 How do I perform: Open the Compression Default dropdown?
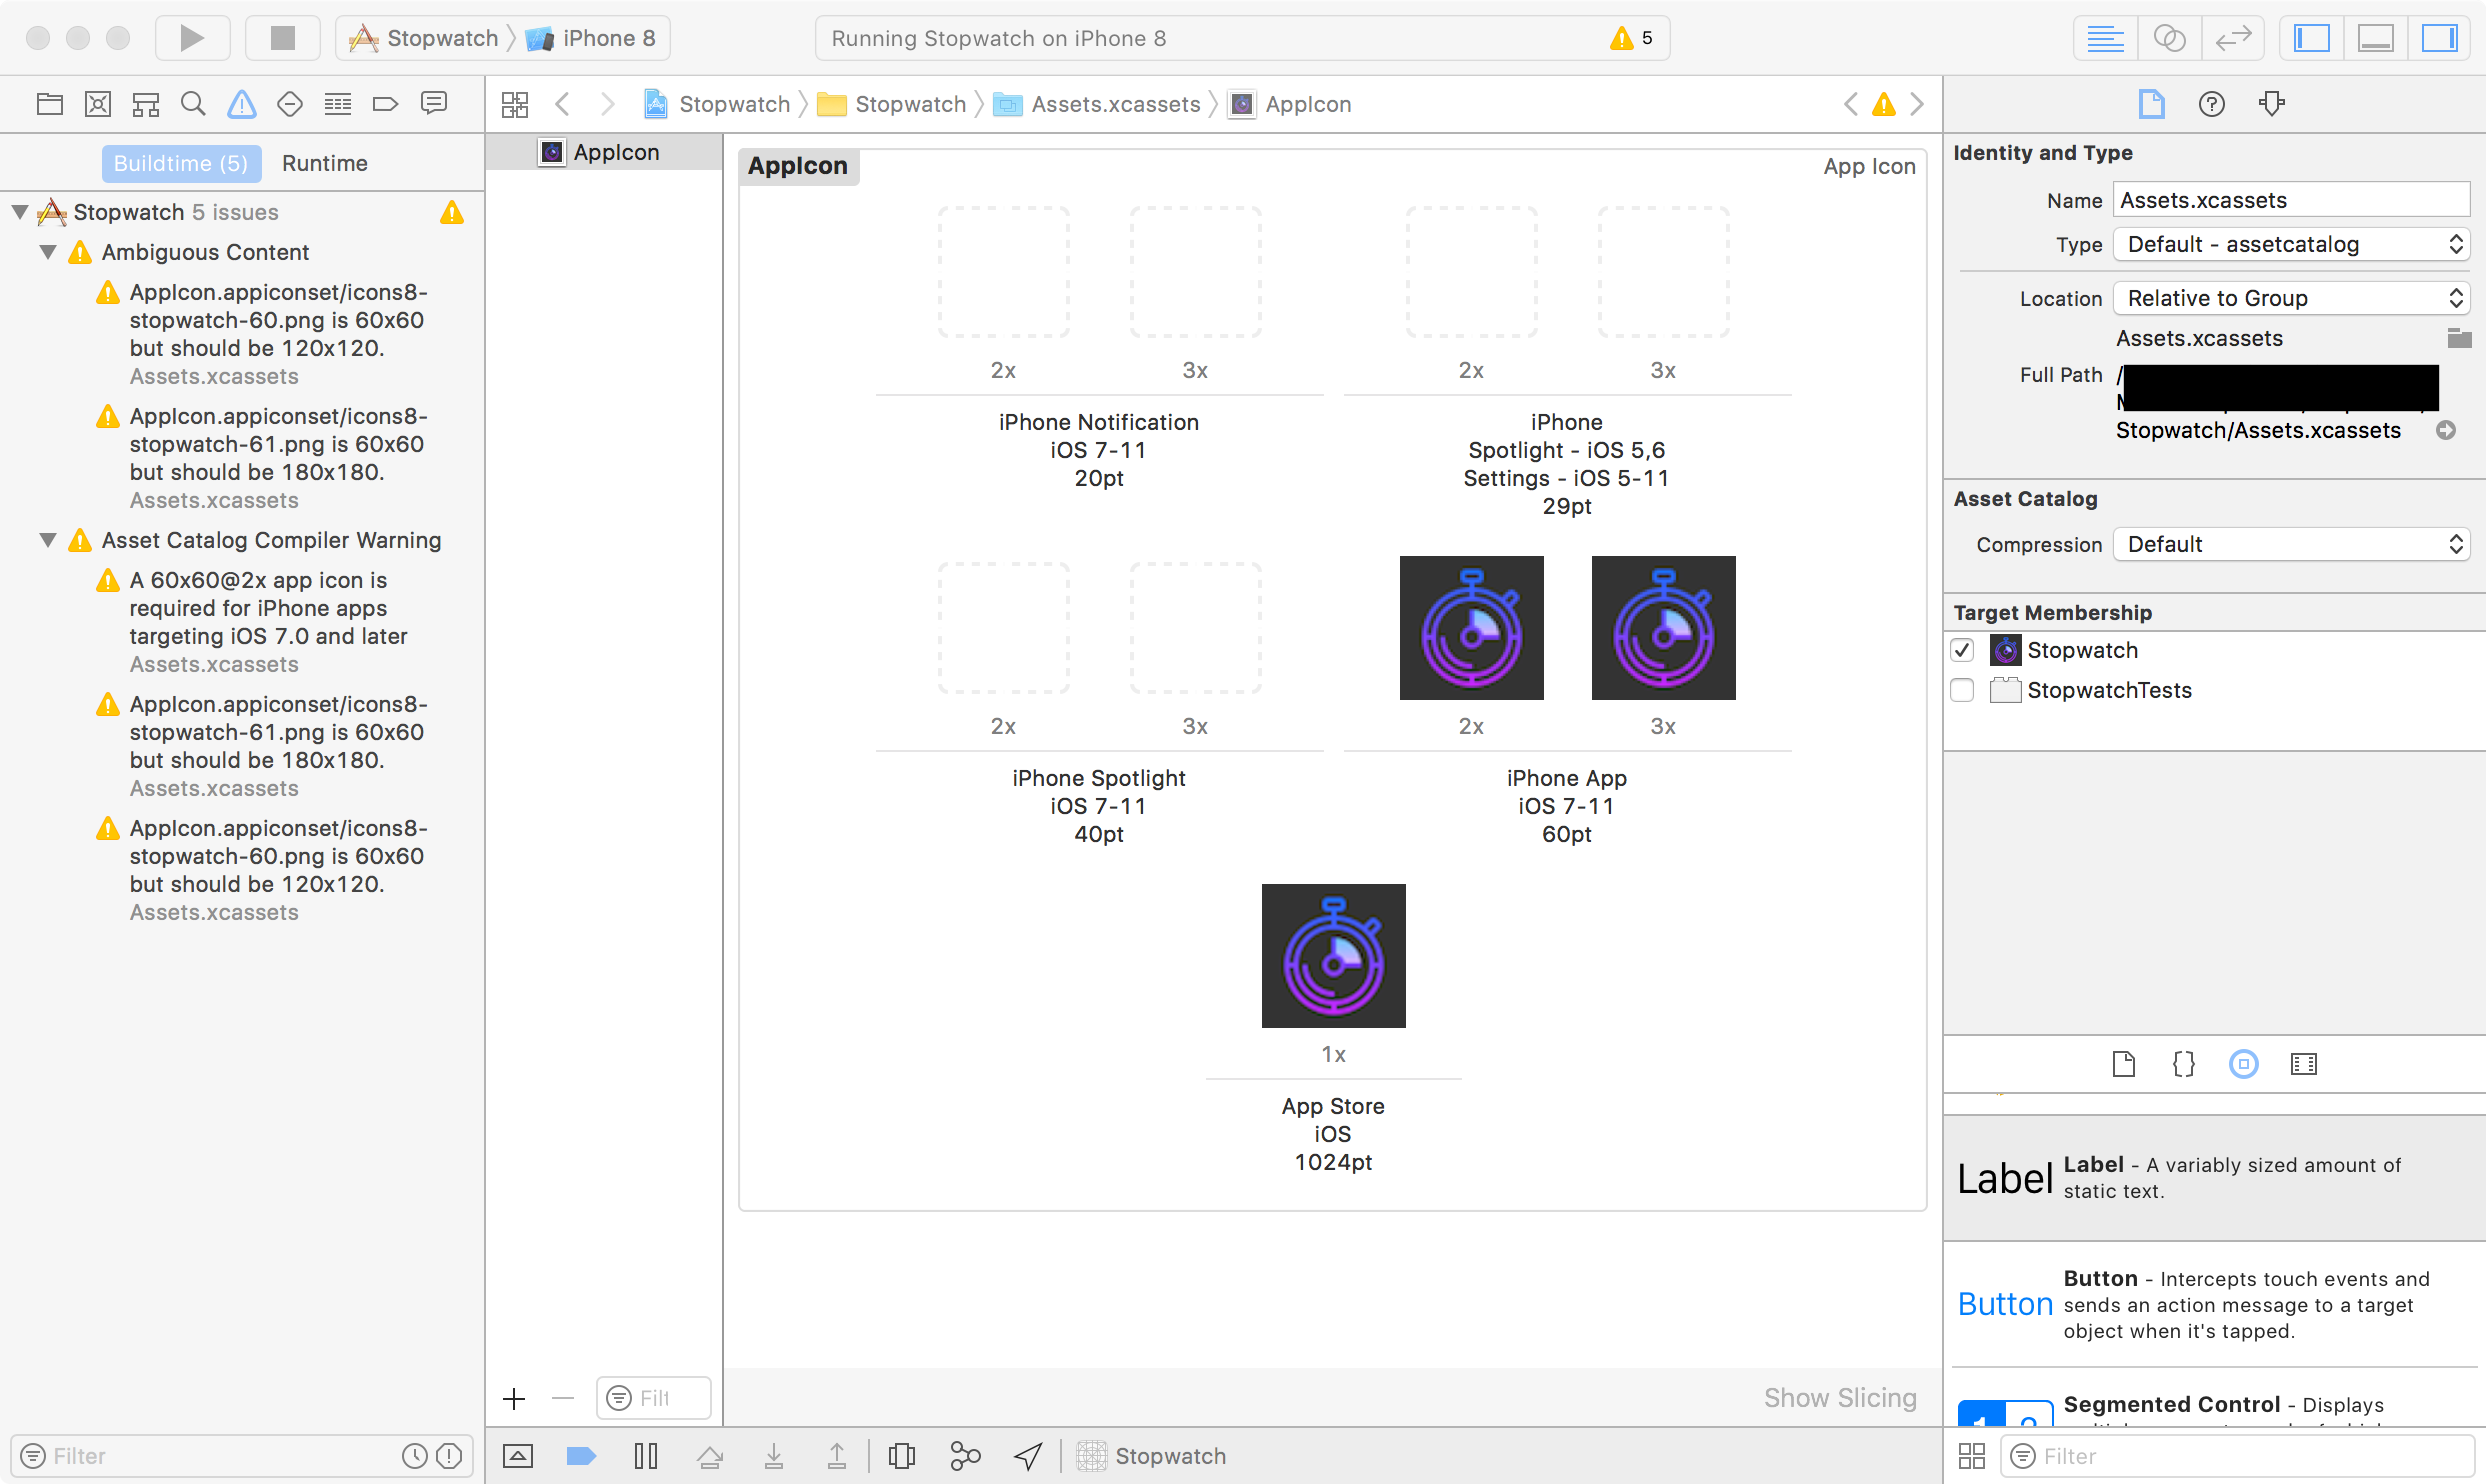(2291, 544)
